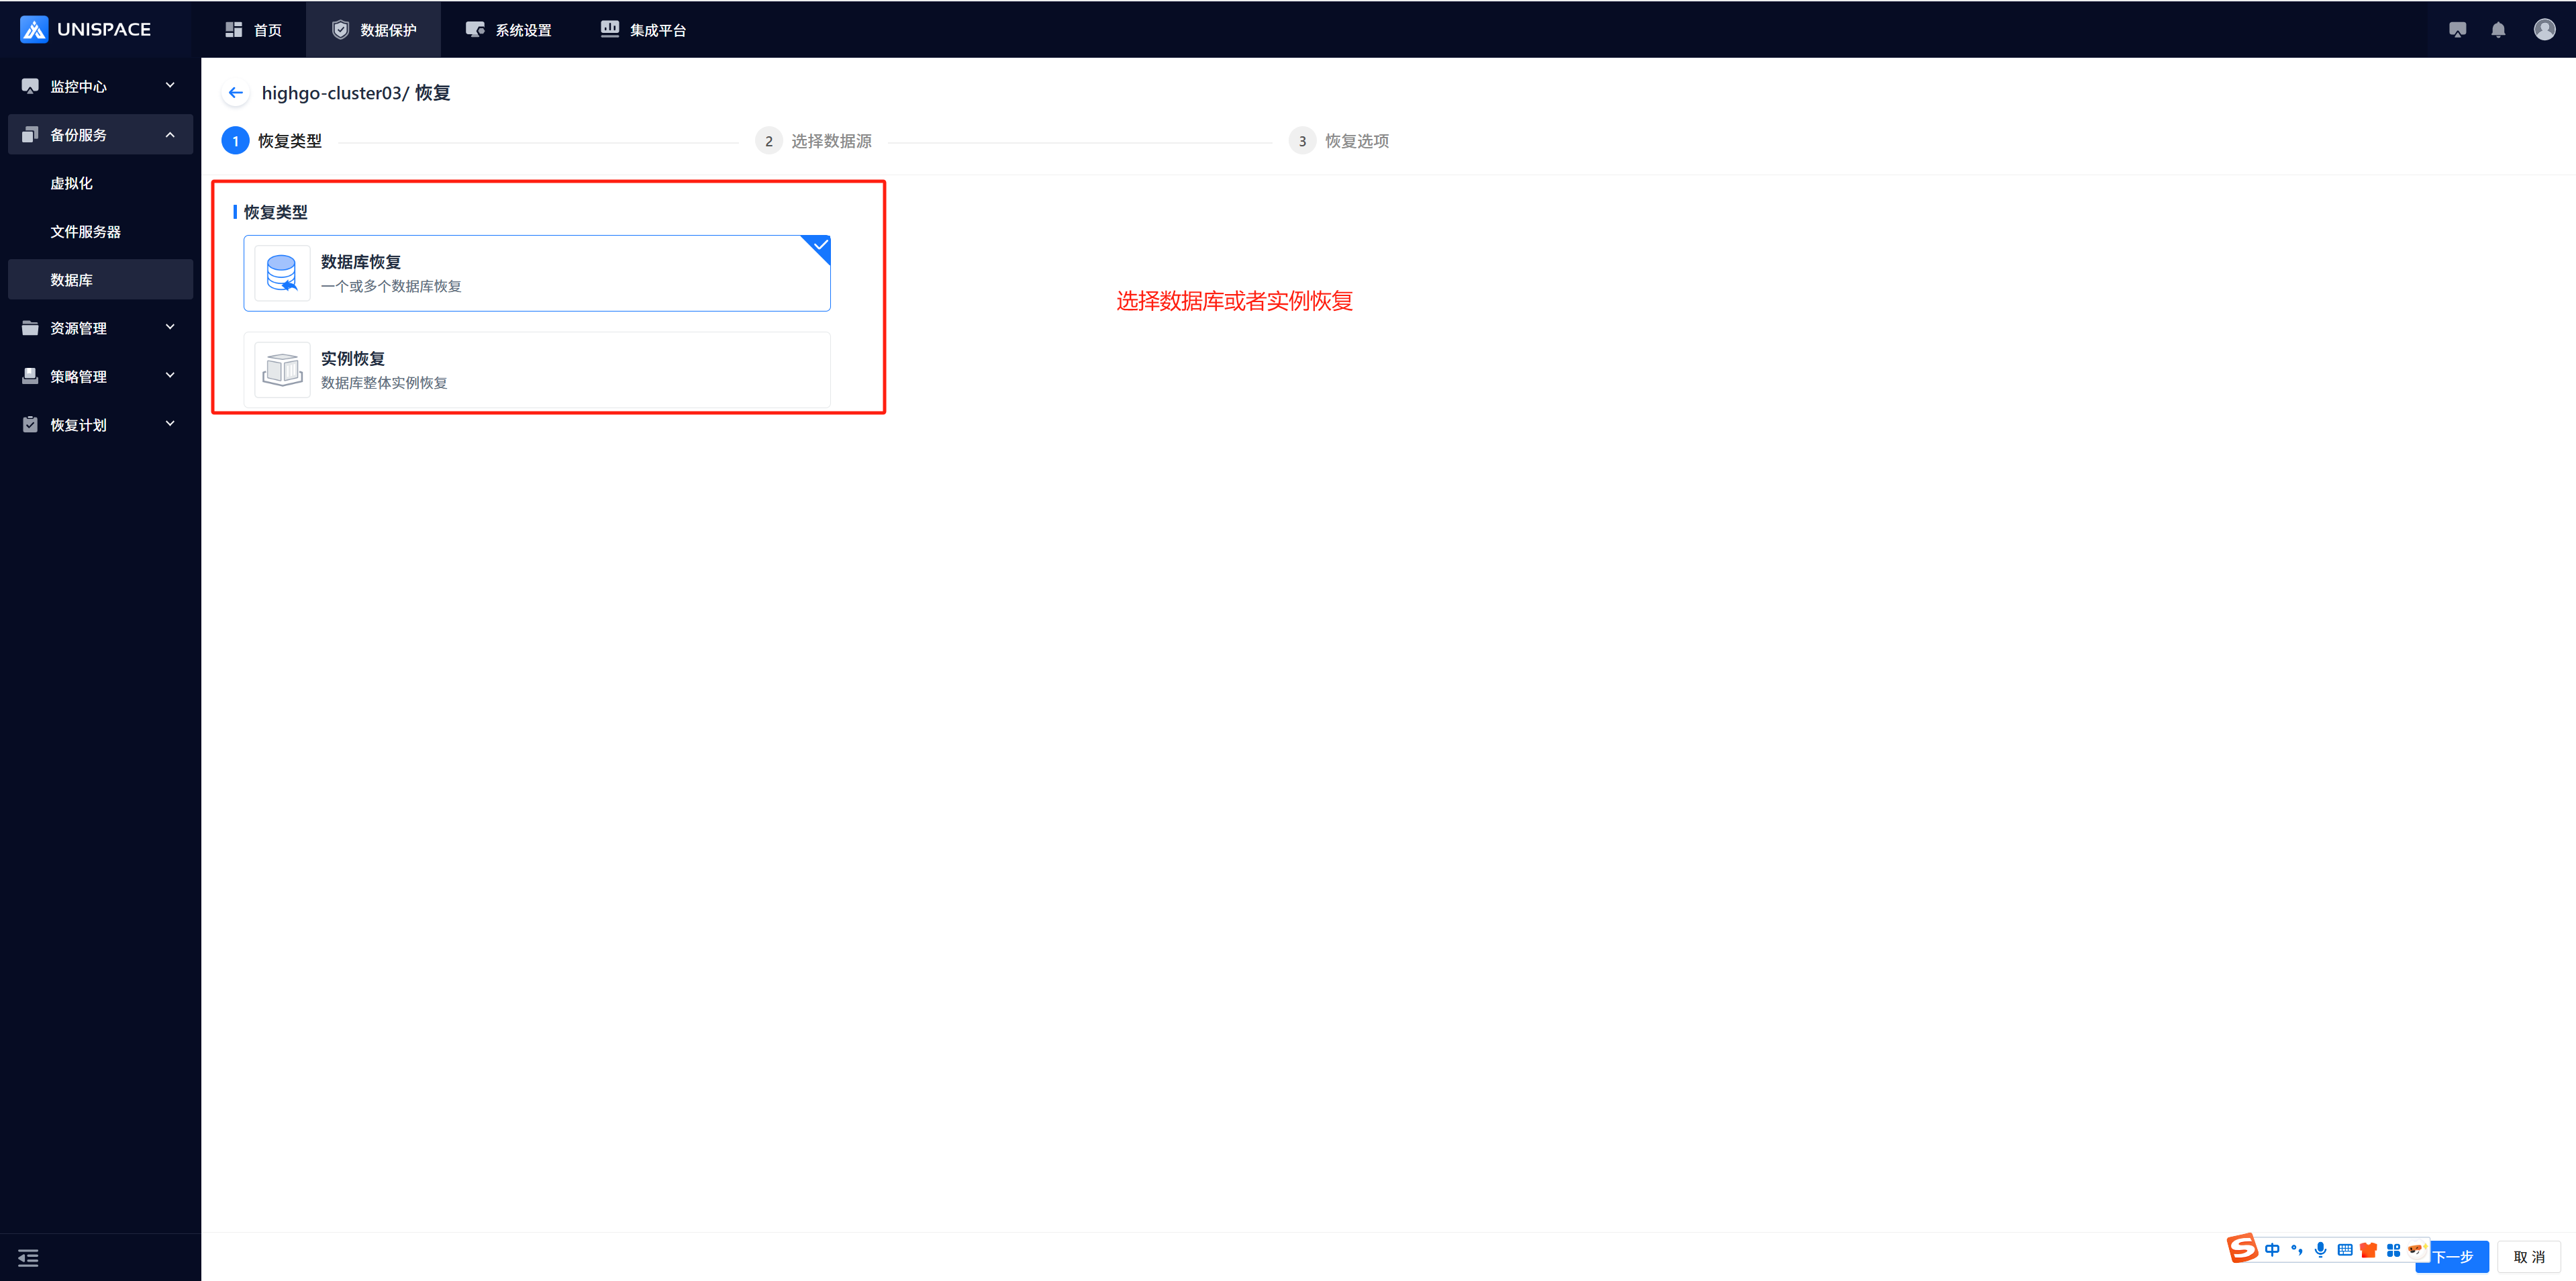Collapse sidebar with bottom-left menu icon
2576x1281 pixels.
tap(28, 1257)
